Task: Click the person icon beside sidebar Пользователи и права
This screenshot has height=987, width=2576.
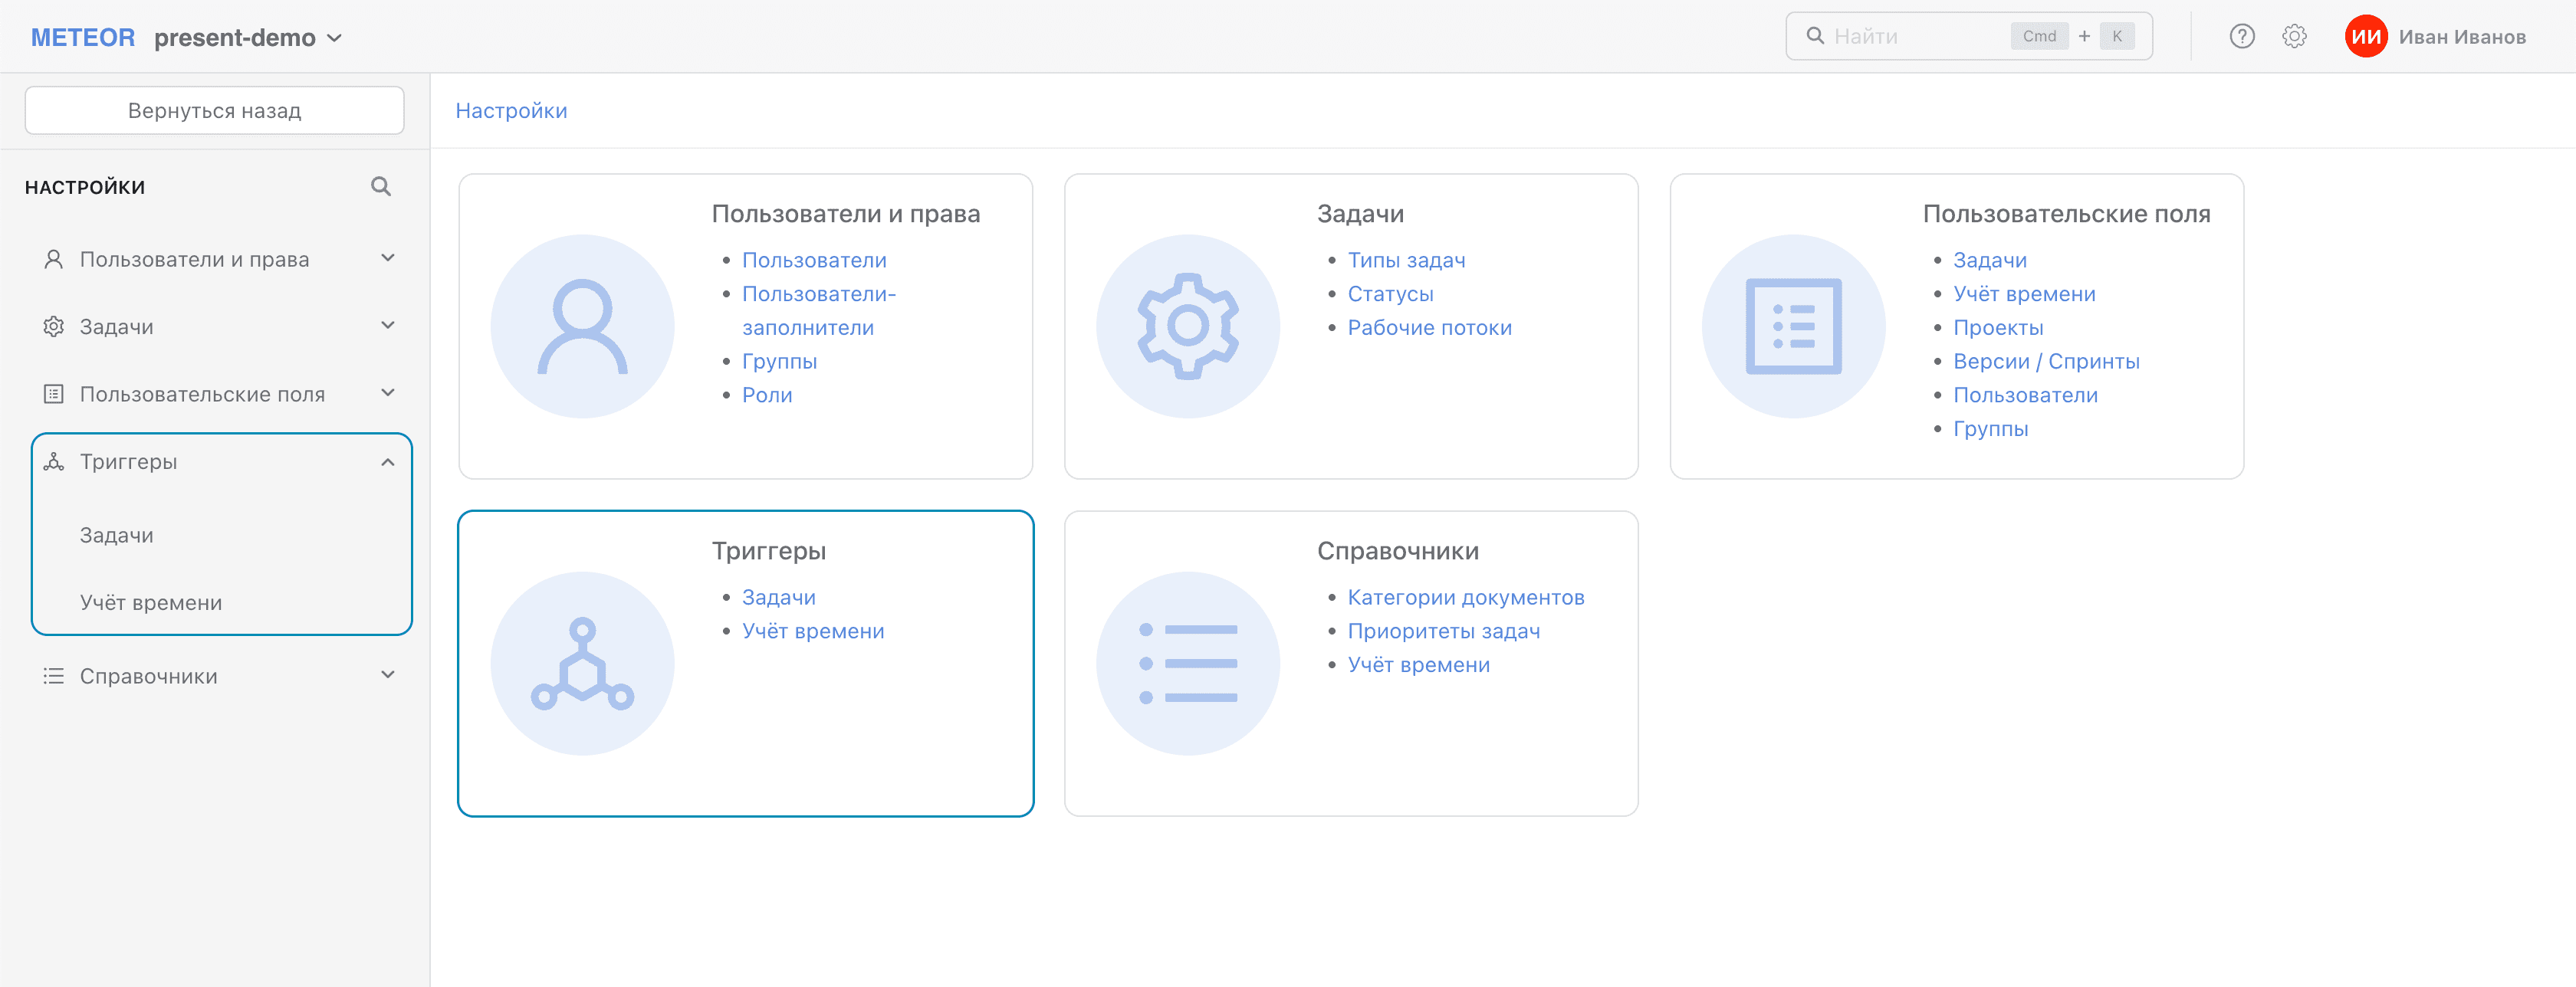Action: coord(54,259)
